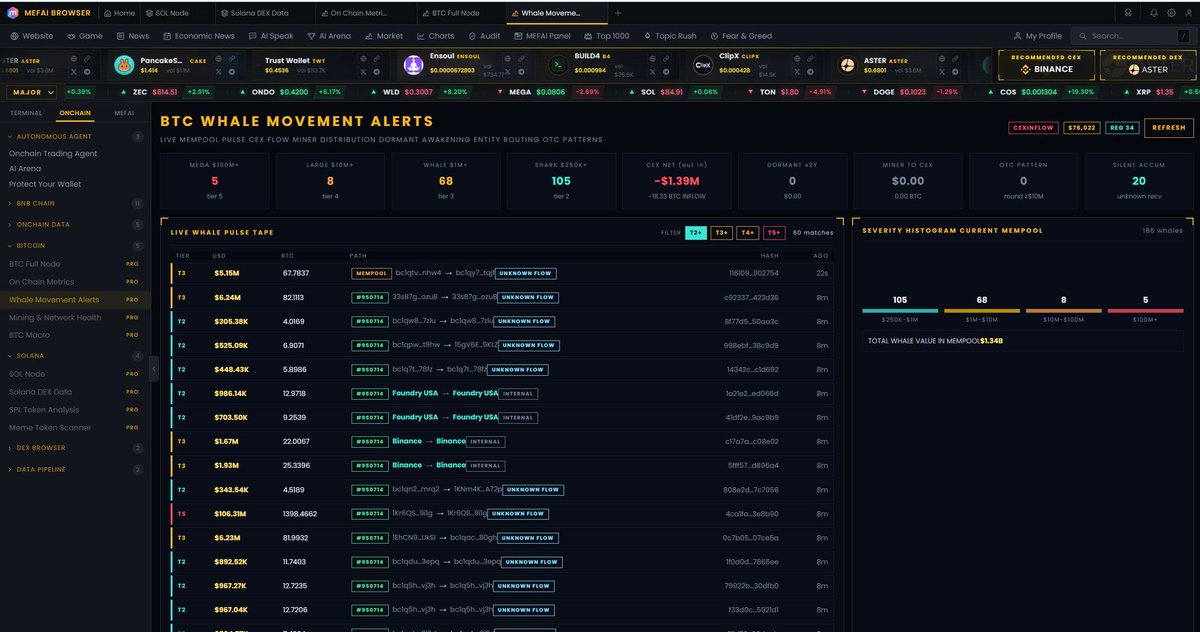Click the REFRESH button
The width and height of the screenshot is (1200, 632).
(1168, 128)
